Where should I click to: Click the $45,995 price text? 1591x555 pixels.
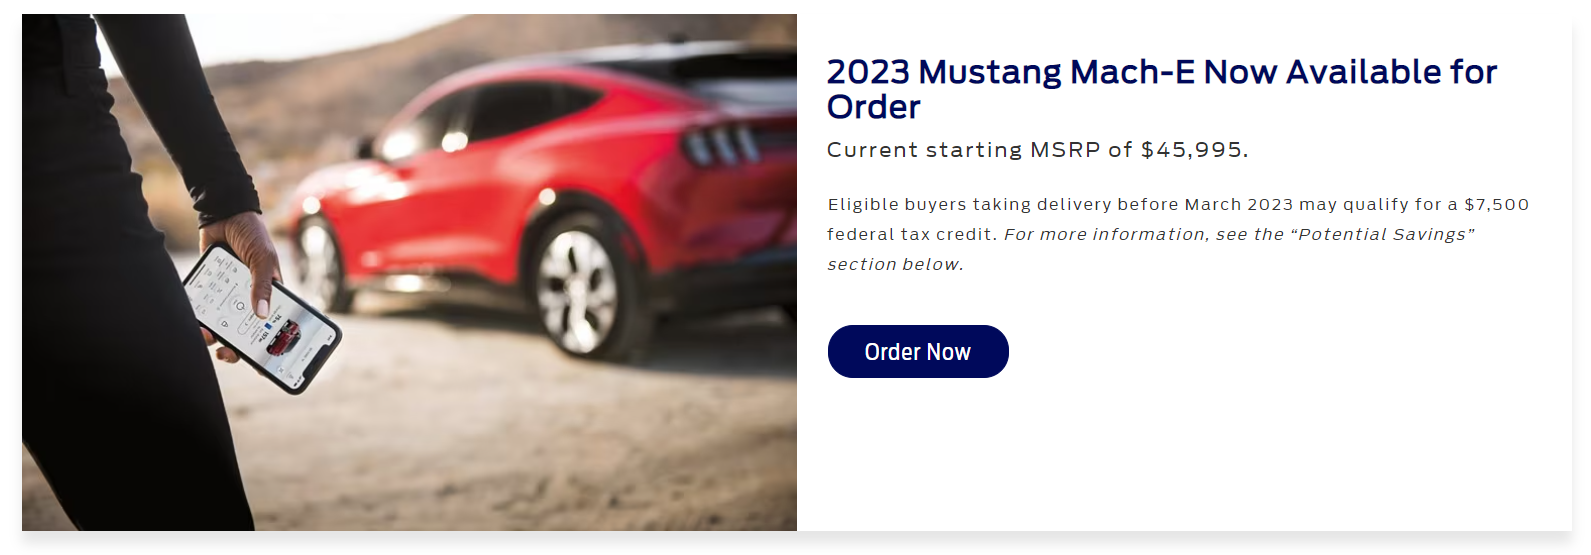pyautogui.click(x=1192, y=150)
